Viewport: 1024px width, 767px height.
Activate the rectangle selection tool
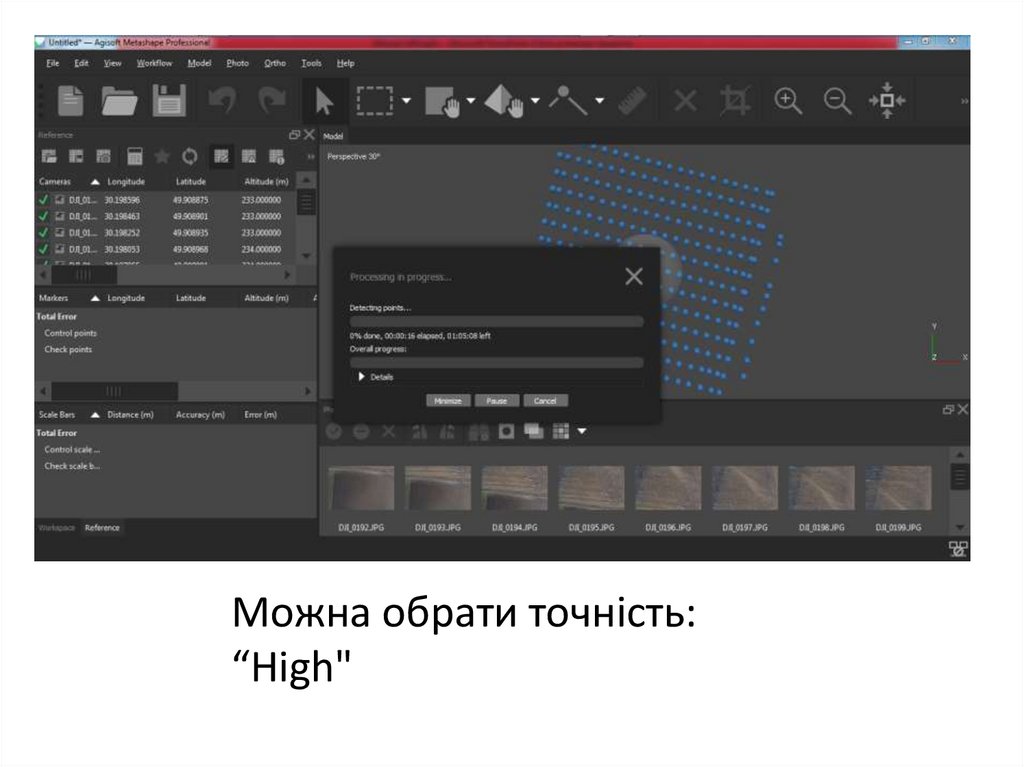point(376,100)
